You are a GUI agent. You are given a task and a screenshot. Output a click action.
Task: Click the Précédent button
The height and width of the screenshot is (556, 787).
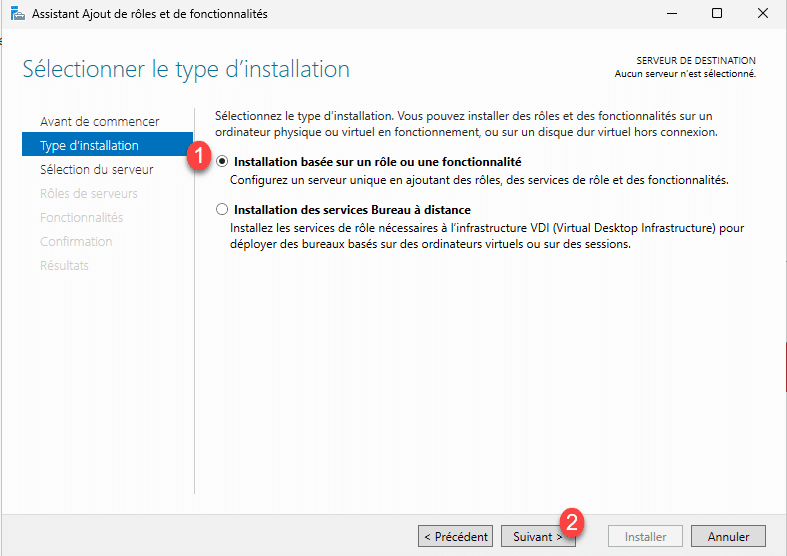coord(455,536)
